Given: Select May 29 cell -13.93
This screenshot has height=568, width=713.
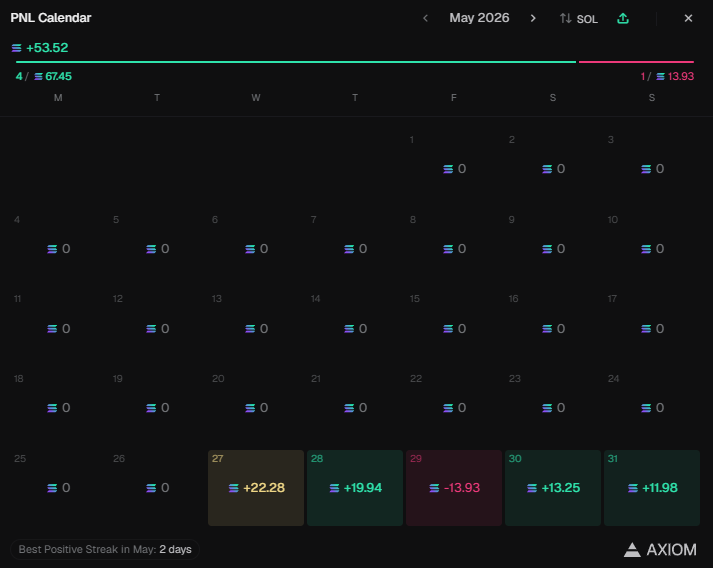Looking at the screenshot, I should coord(454,488).
